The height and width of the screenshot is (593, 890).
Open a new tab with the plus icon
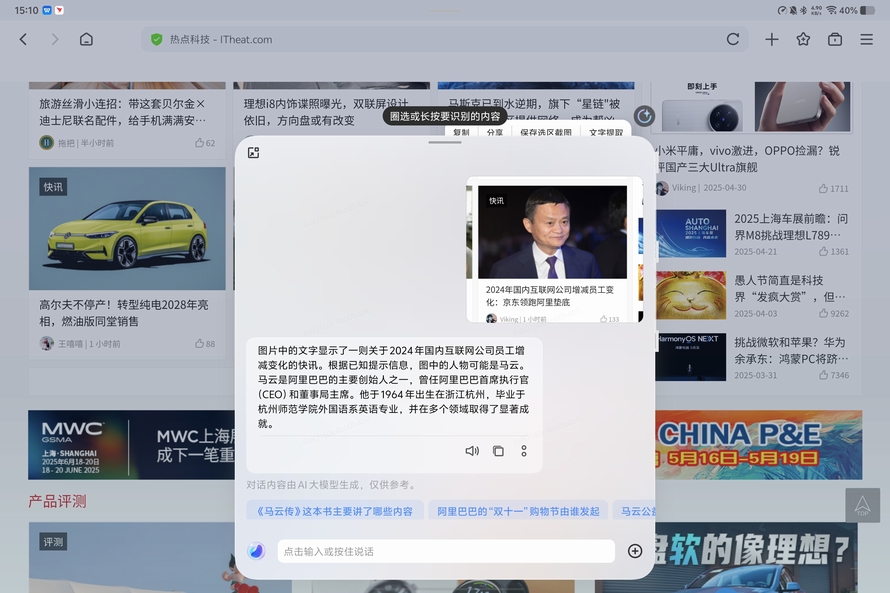[771, 39]
